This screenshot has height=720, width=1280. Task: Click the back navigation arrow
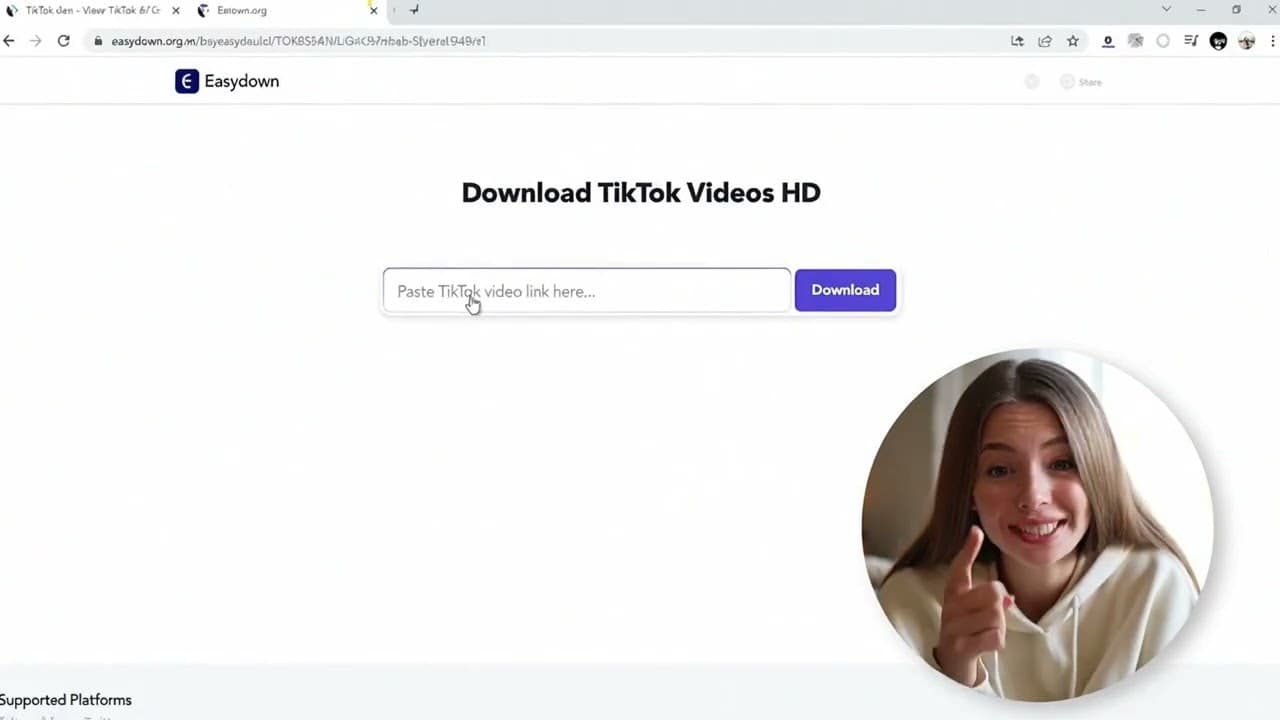click(9, 41)
